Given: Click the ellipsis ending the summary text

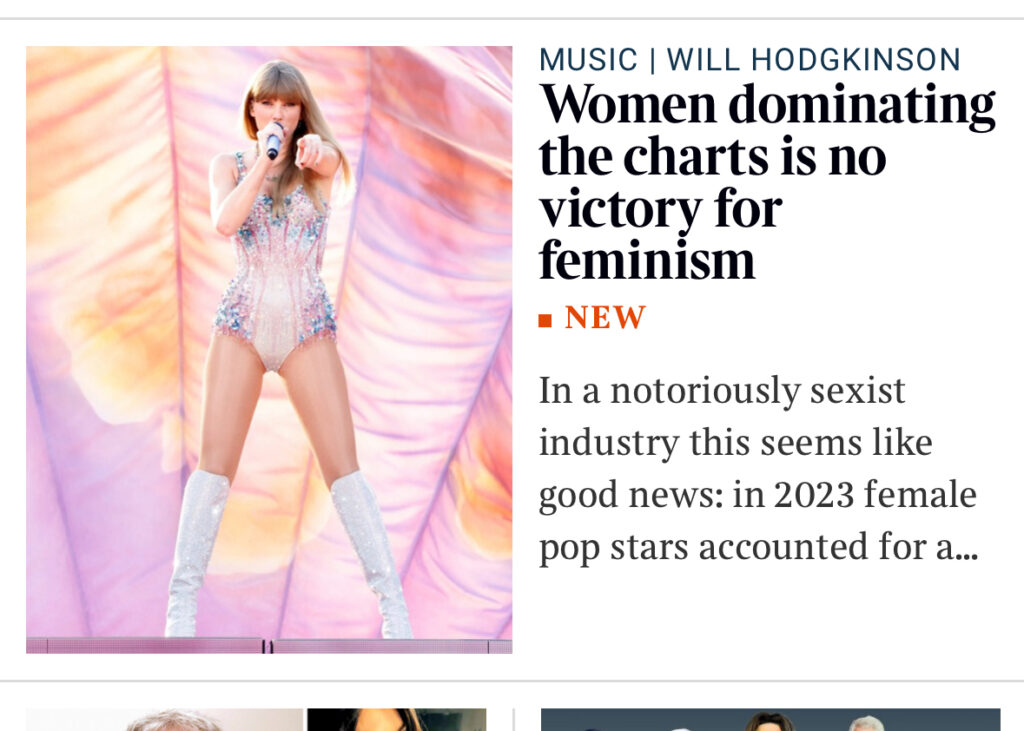Looking at the screenshot, I should [x=966, y=549].
